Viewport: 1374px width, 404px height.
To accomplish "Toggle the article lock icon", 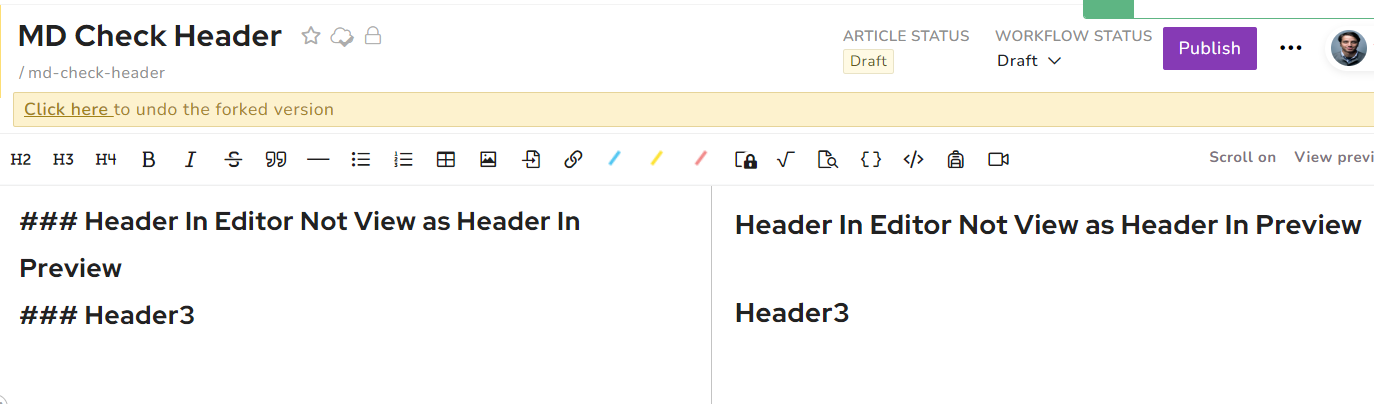I will tap(373, 37).
